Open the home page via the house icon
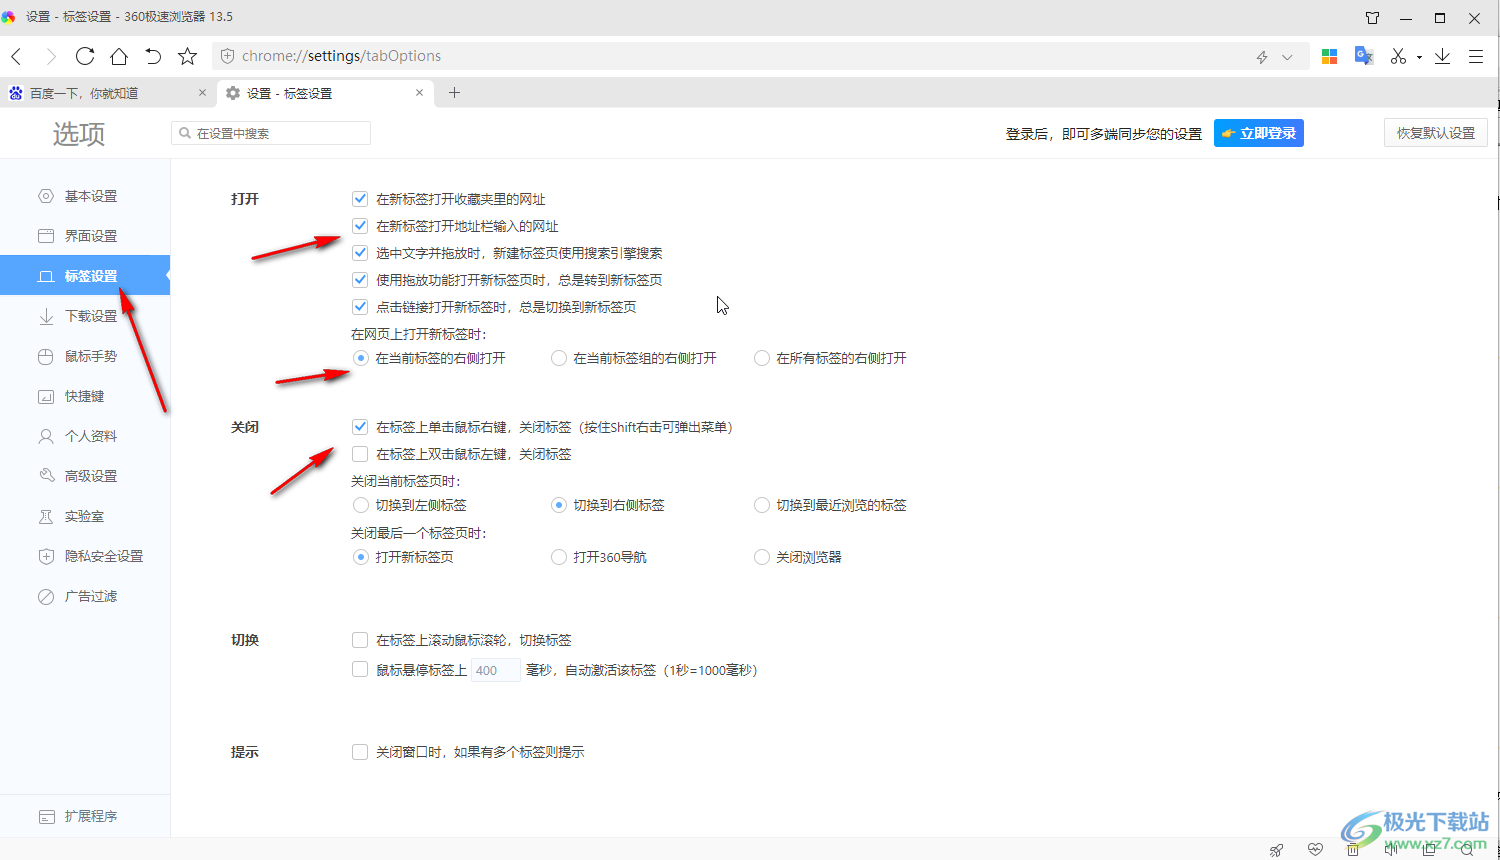Image resolution: width=1500 pixels, height=860 pixels. click(x=119, y=56)
